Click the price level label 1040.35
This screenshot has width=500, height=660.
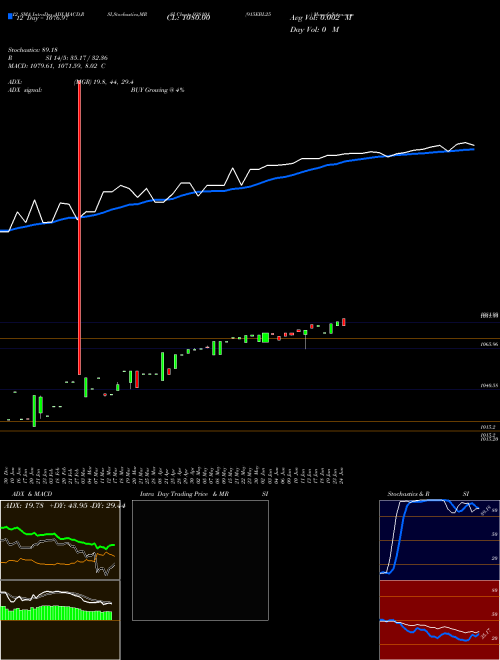tap(489, 385)
